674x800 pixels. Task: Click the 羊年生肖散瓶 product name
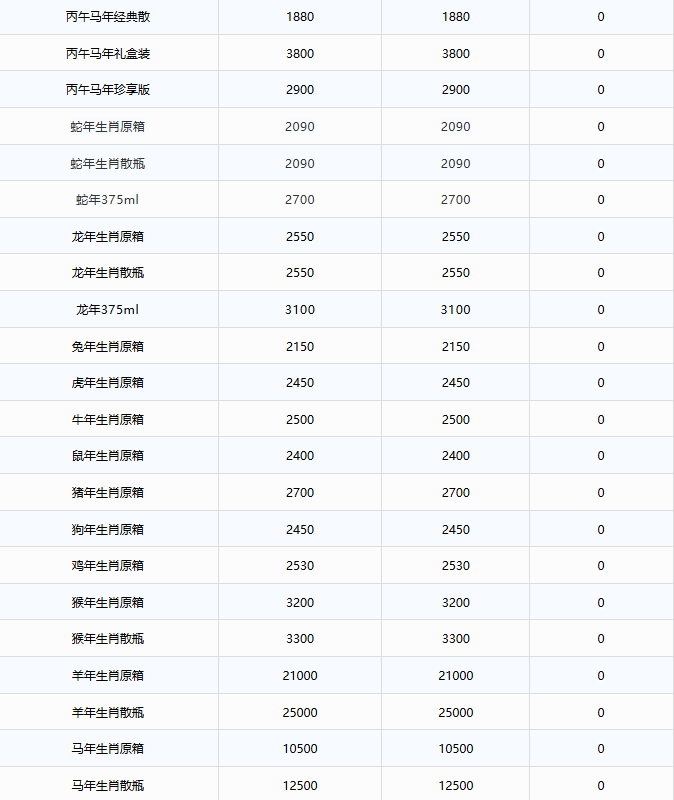tap(108, 713)
